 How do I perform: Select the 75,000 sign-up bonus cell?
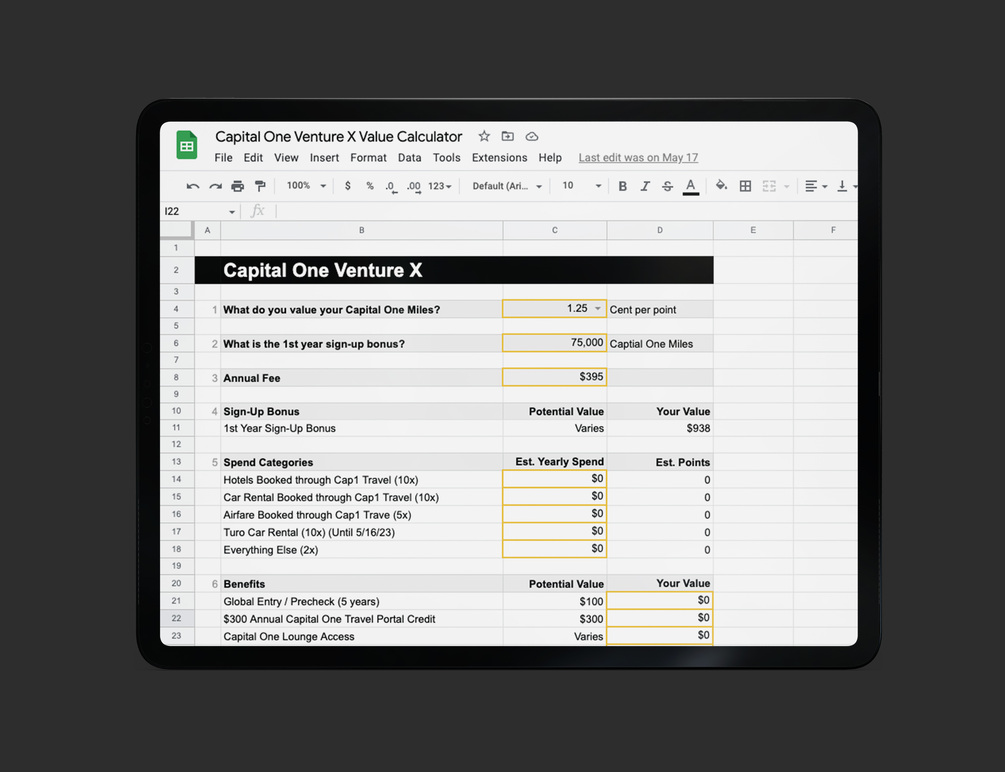pyautogui.click(x=554, y=343)
